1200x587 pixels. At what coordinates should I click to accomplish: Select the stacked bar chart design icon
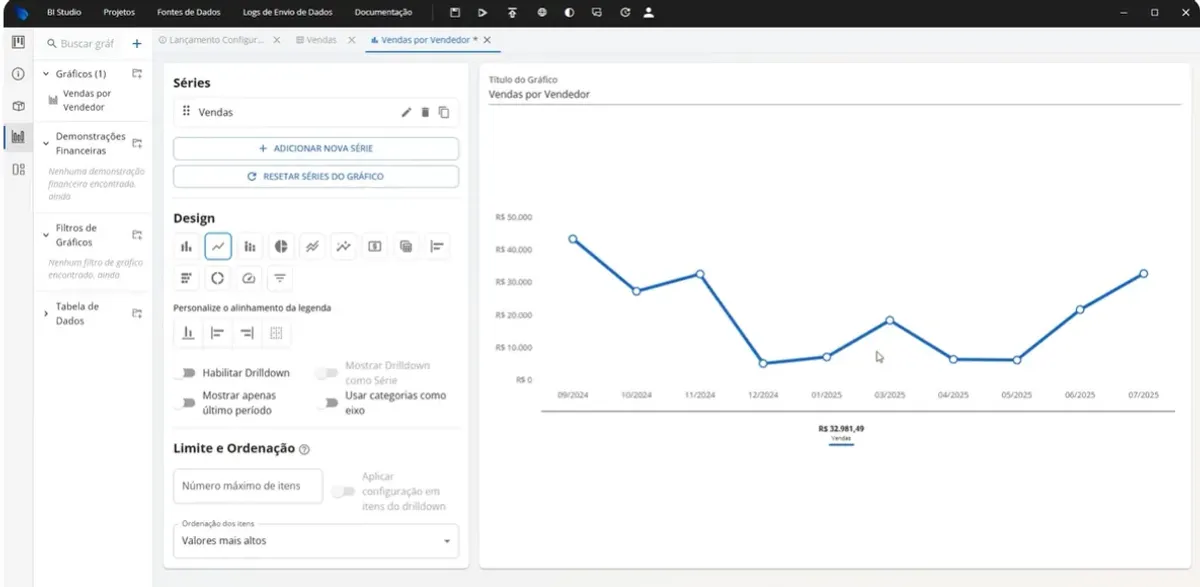coord(249,246)
